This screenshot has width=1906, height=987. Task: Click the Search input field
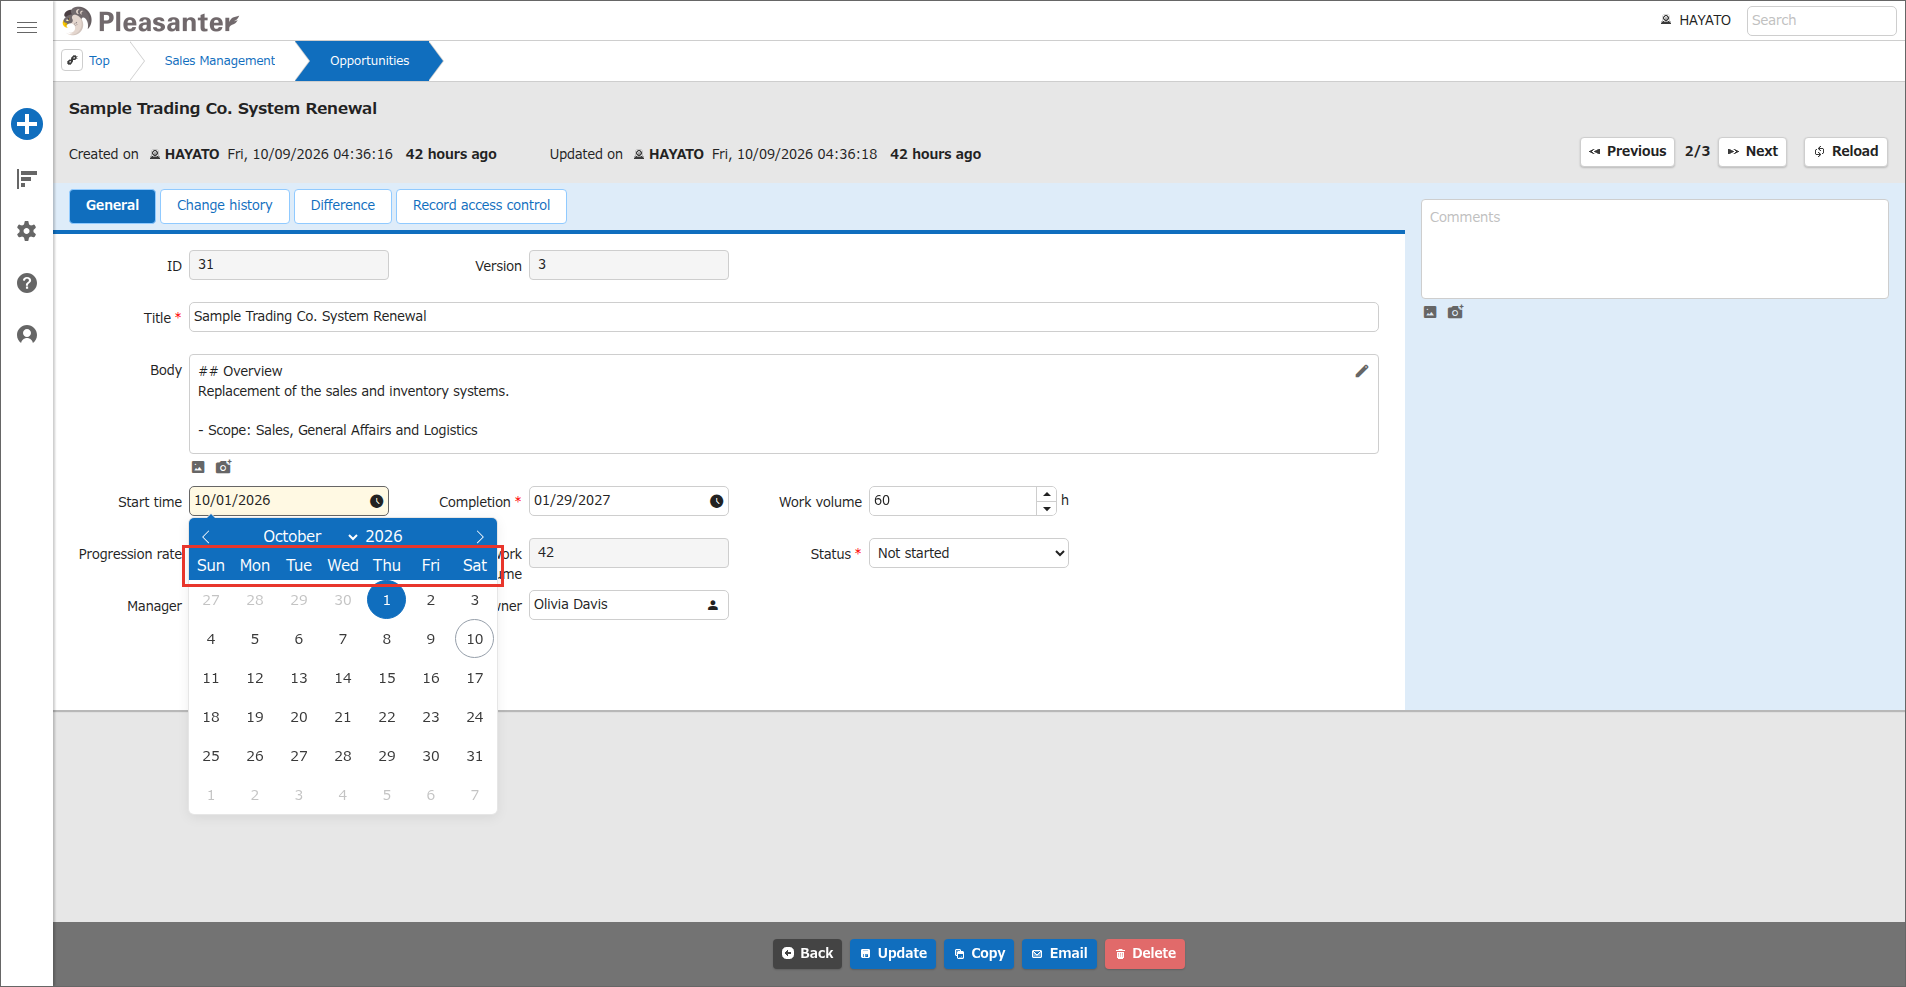1821,21
